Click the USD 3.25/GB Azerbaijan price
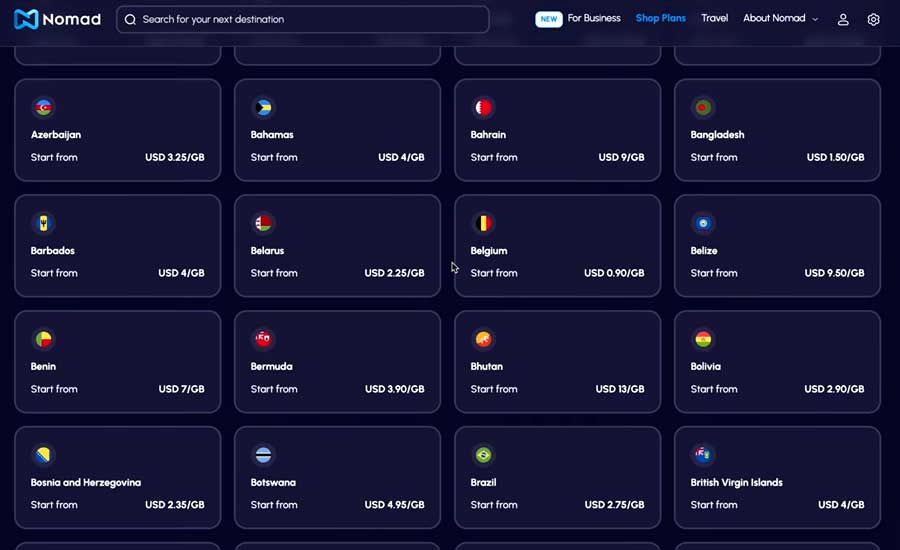The width and height of the screenshot is (900, 550). click(174, 157)
